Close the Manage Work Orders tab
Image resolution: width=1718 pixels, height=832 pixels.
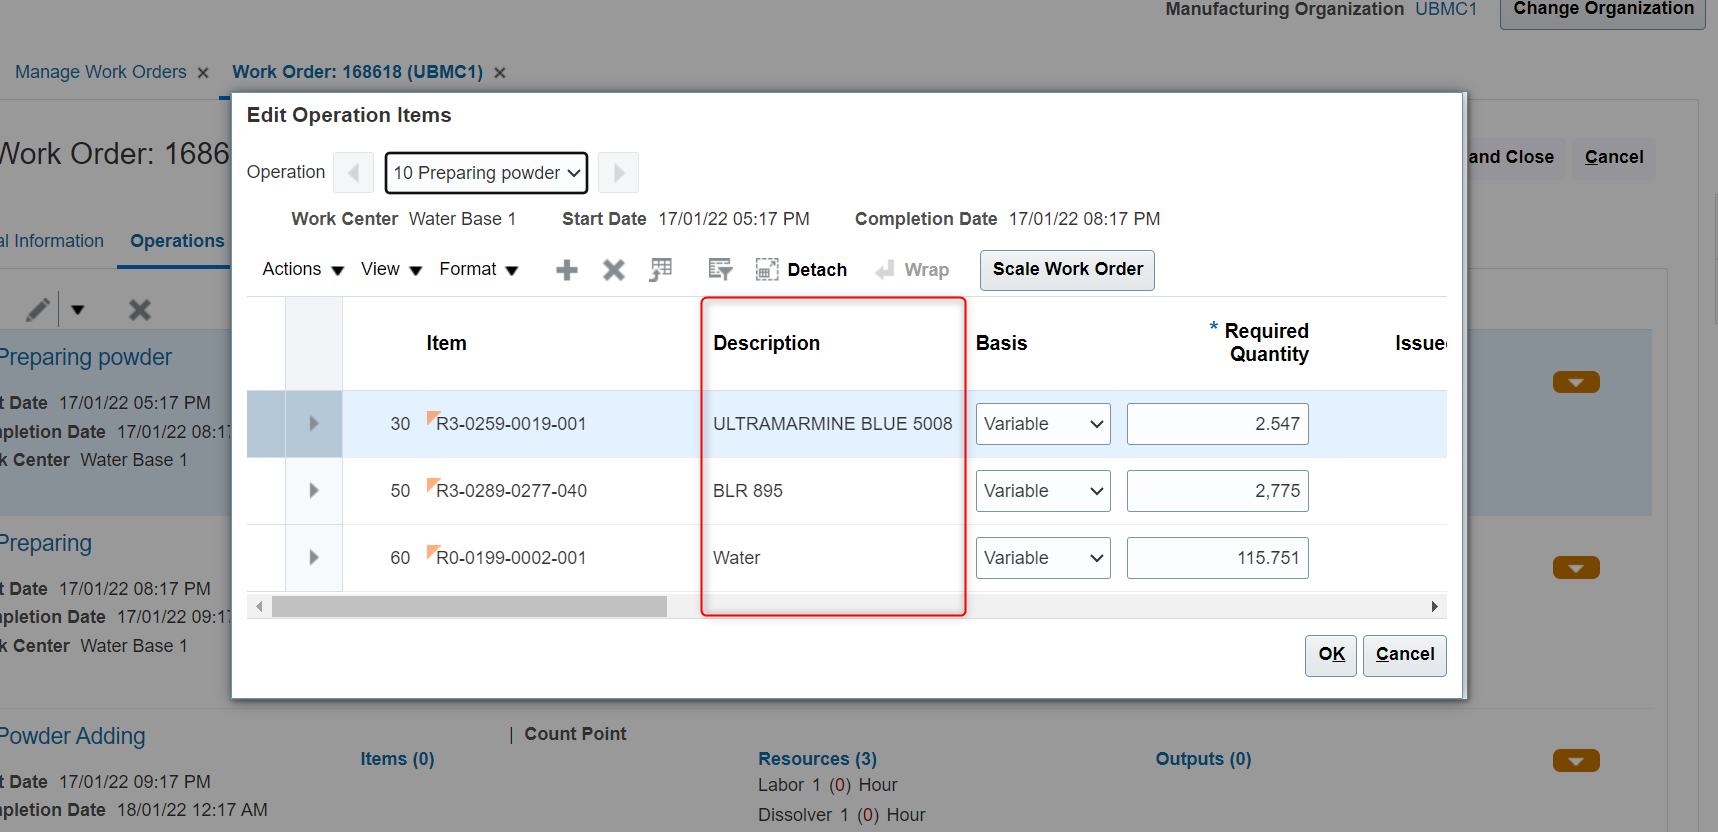tap(203, 73)
